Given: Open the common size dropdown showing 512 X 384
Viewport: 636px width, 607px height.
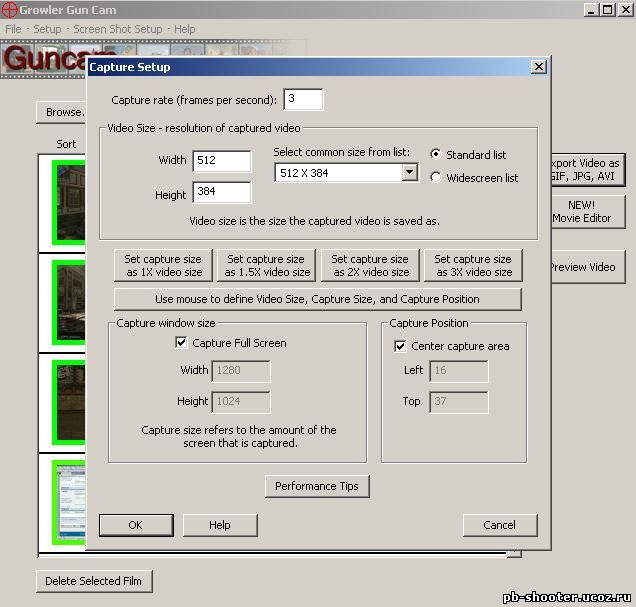Looking at the screenshot, I should 410,173.
